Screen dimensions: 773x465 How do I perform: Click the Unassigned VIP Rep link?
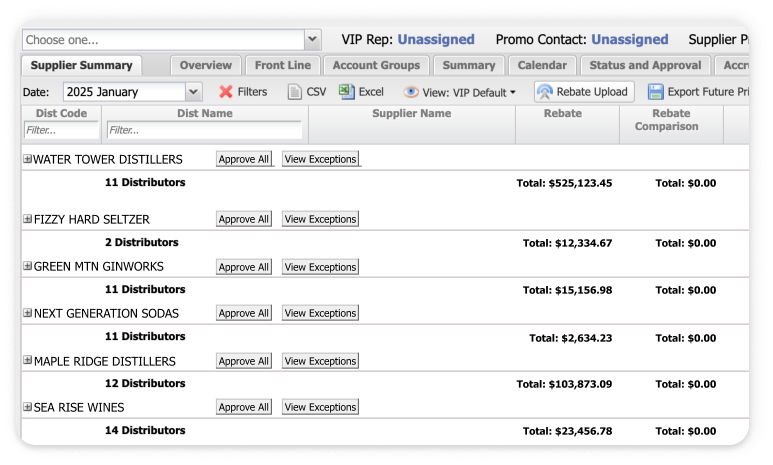pyautogui.click(x=435, y=40)
